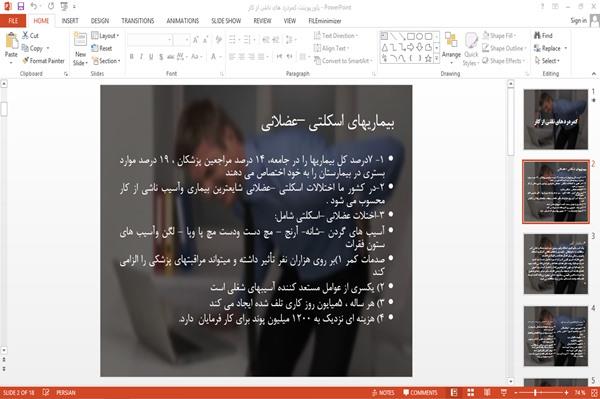The width and height of the screenshot is (600, 399).
Task: Toggle text Shadow formatting
Action: click(x=161, y=57)
